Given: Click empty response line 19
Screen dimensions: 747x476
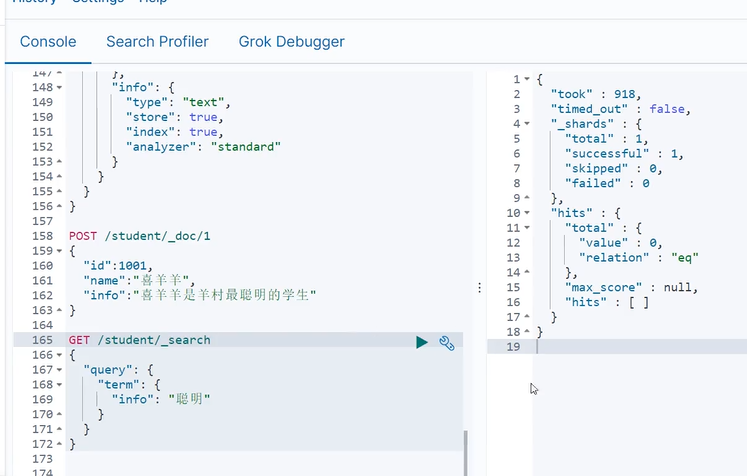Looking at the screenshot, I should pos(617,347).
